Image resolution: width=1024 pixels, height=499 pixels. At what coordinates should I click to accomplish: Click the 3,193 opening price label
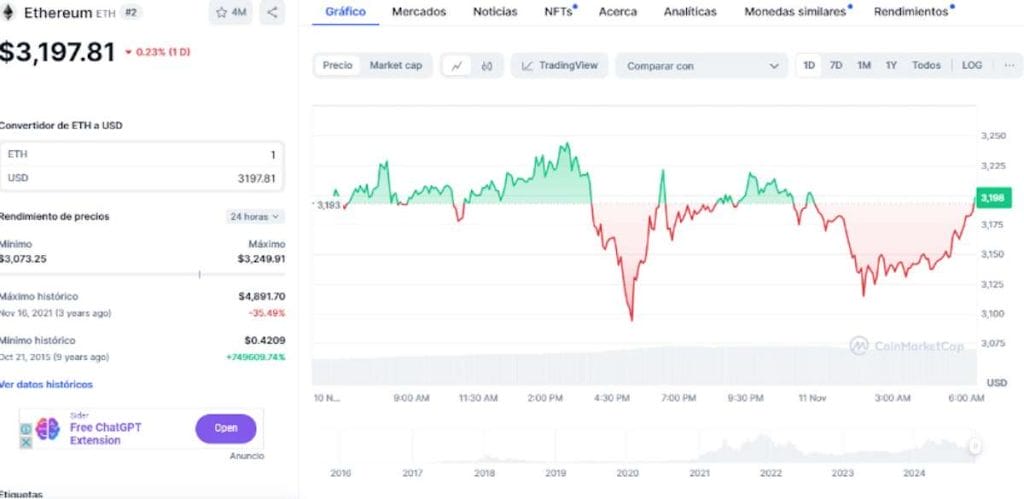tap(328, 205)
